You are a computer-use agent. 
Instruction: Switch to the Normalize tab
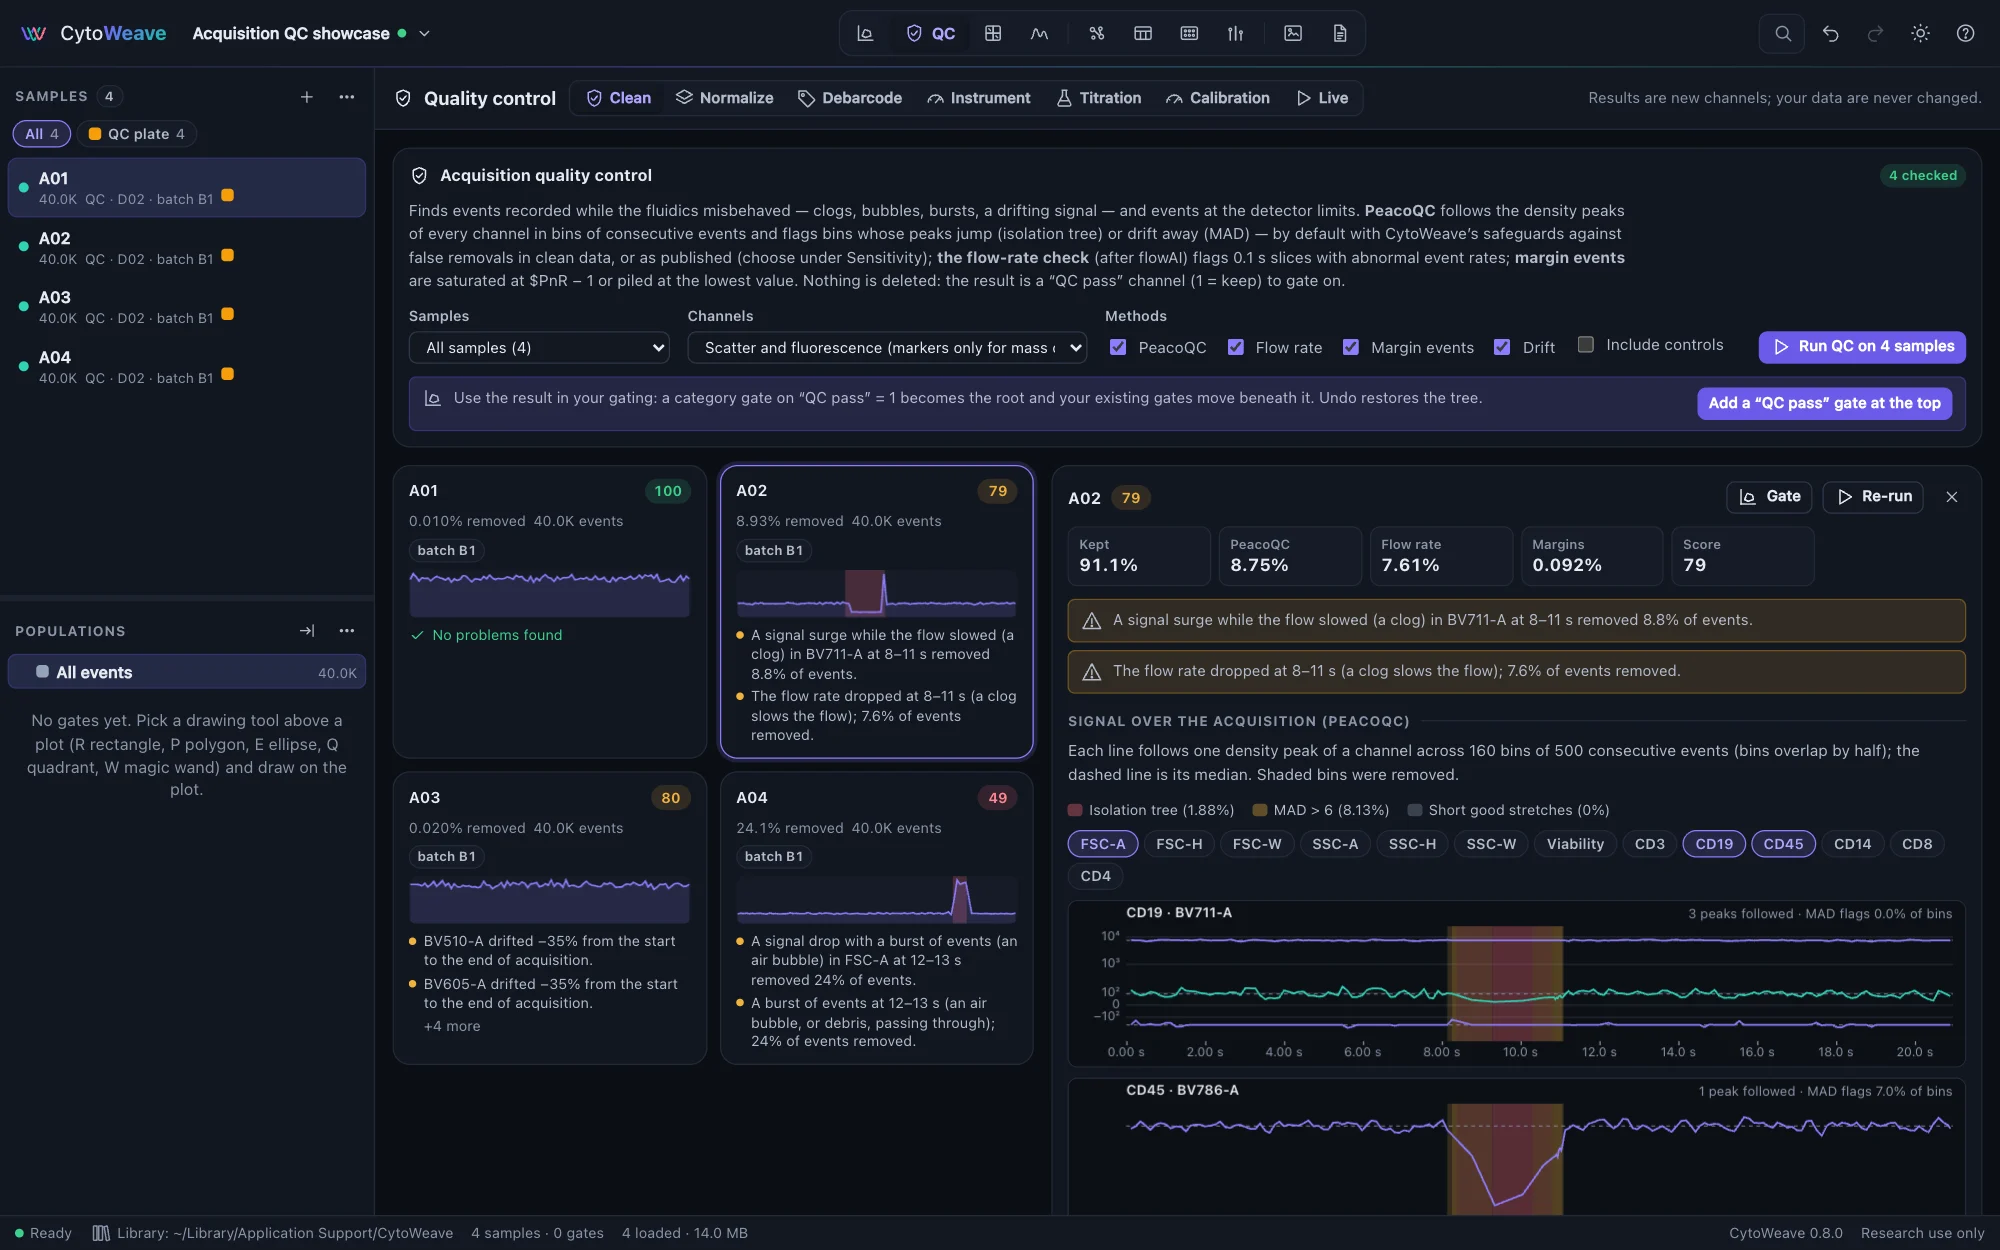click(x=725, y=98)
